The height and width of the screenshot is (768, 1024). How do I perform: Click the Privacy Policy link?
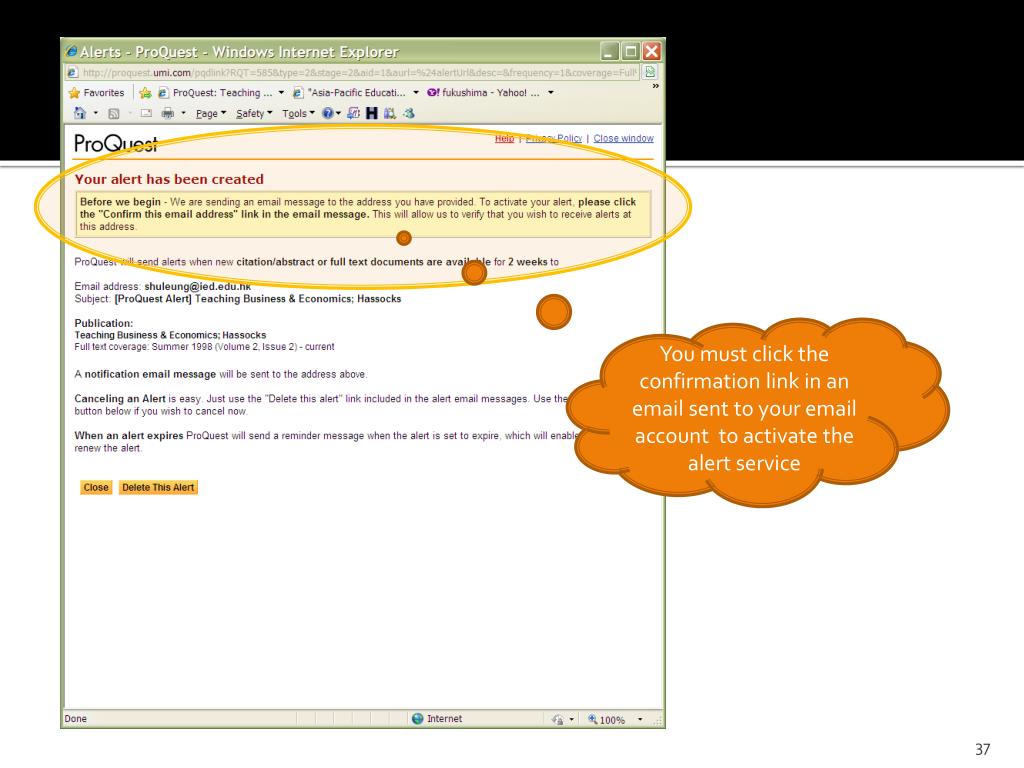pos(554,138)
